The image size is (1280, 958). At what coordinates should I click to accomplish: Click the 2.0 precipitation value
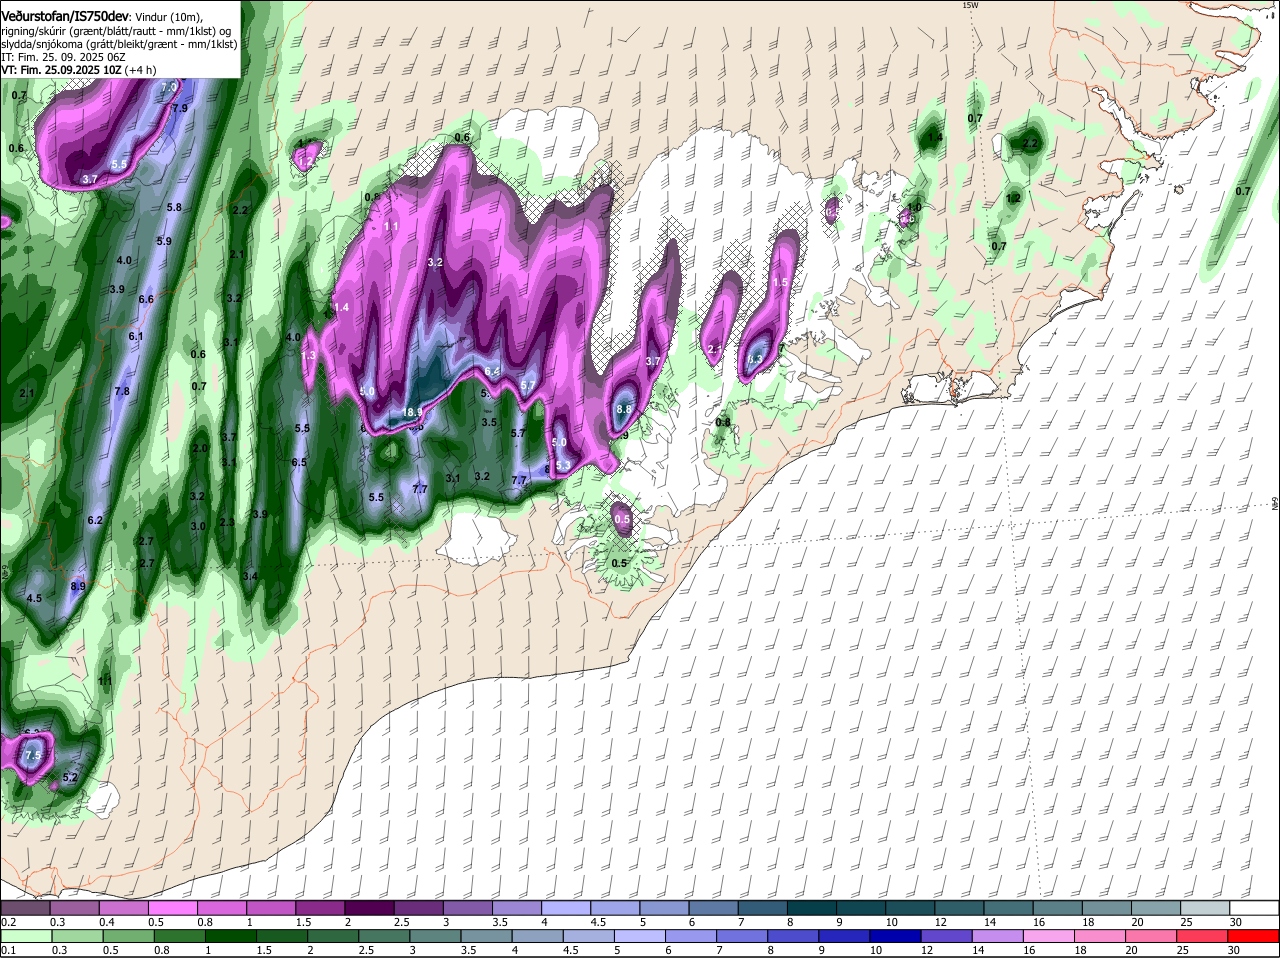pyautogui.click(x=200, y=448)
